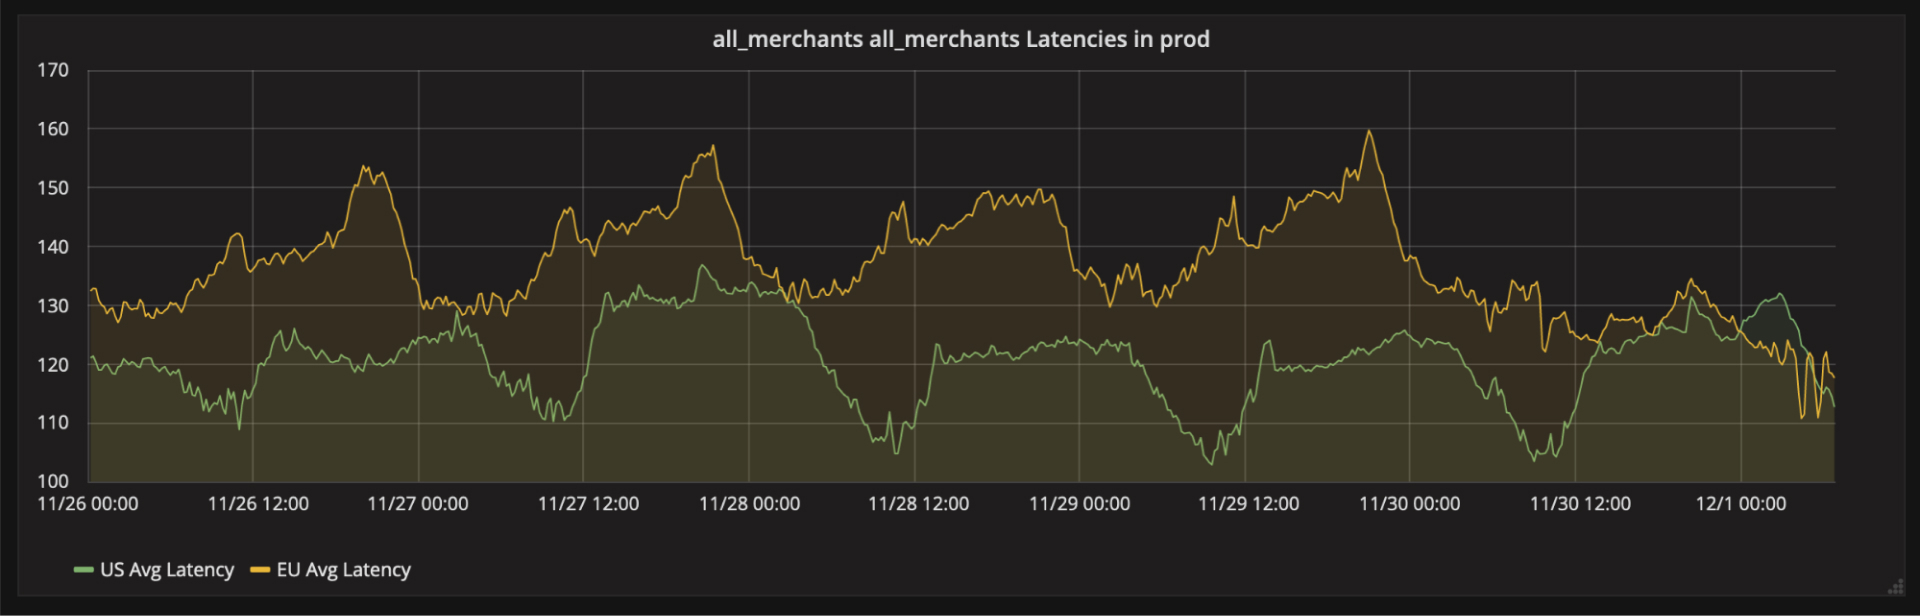
Task: Toggle the EU Avg Latency legend series
Action: coord(343,570)
